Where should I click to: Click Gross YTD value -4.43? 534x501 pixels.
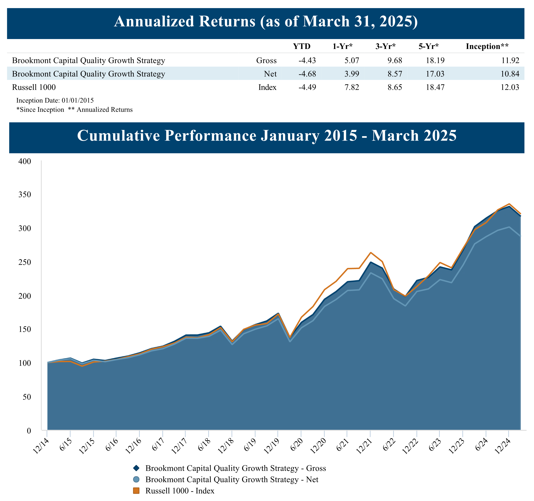pos(307,60)
